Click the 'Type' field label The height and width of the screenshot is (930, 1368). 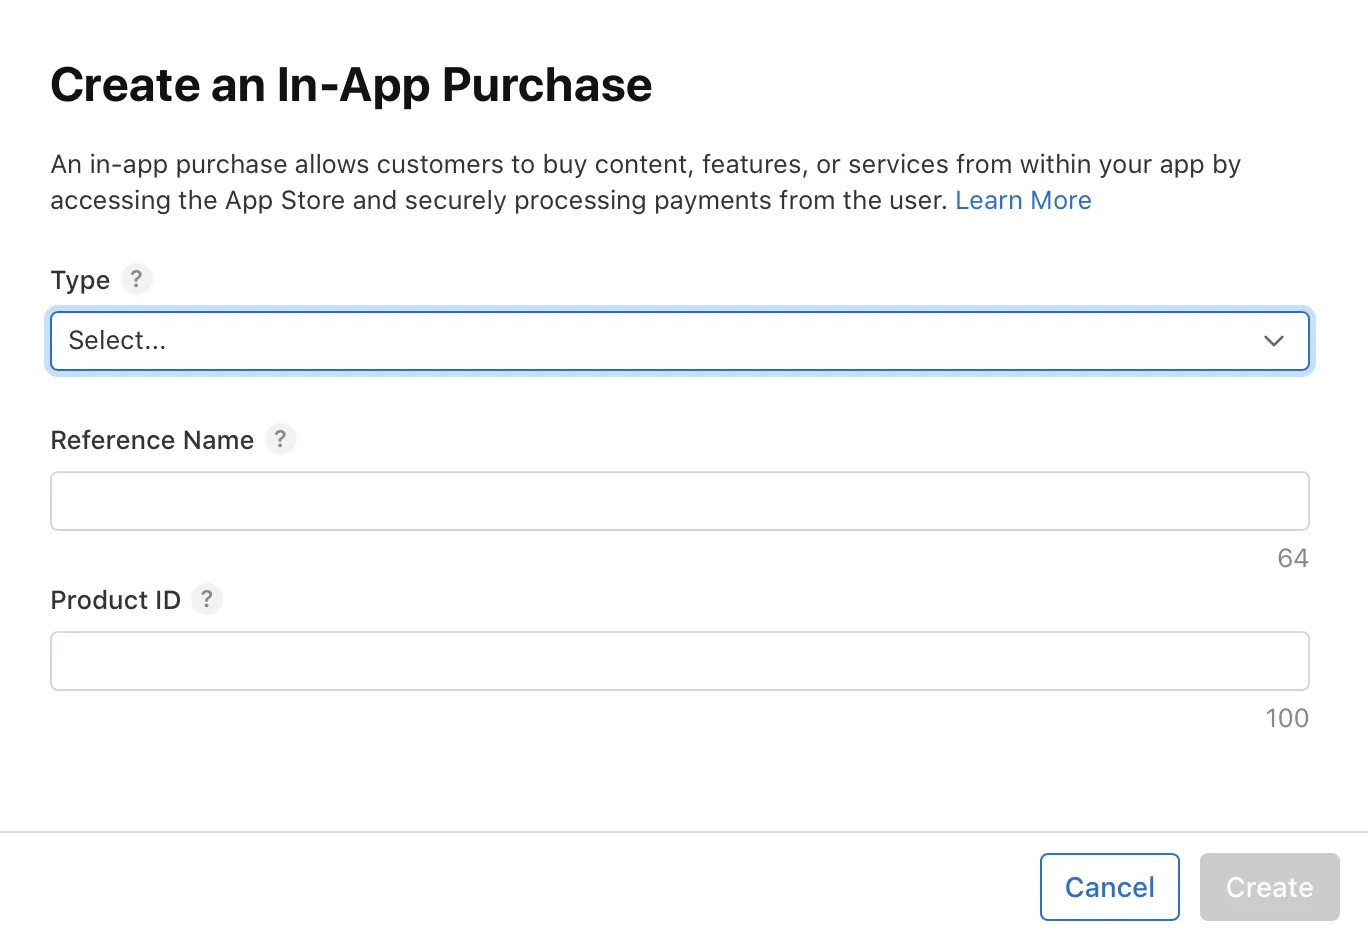click(80, 280)
